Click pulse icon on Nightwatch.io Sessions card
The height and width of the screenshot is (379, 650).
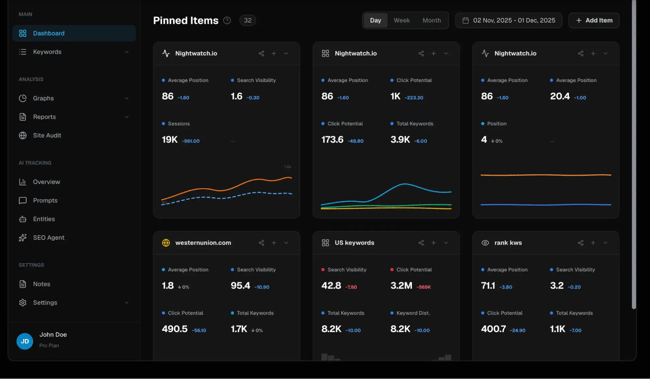coord(166,53)
